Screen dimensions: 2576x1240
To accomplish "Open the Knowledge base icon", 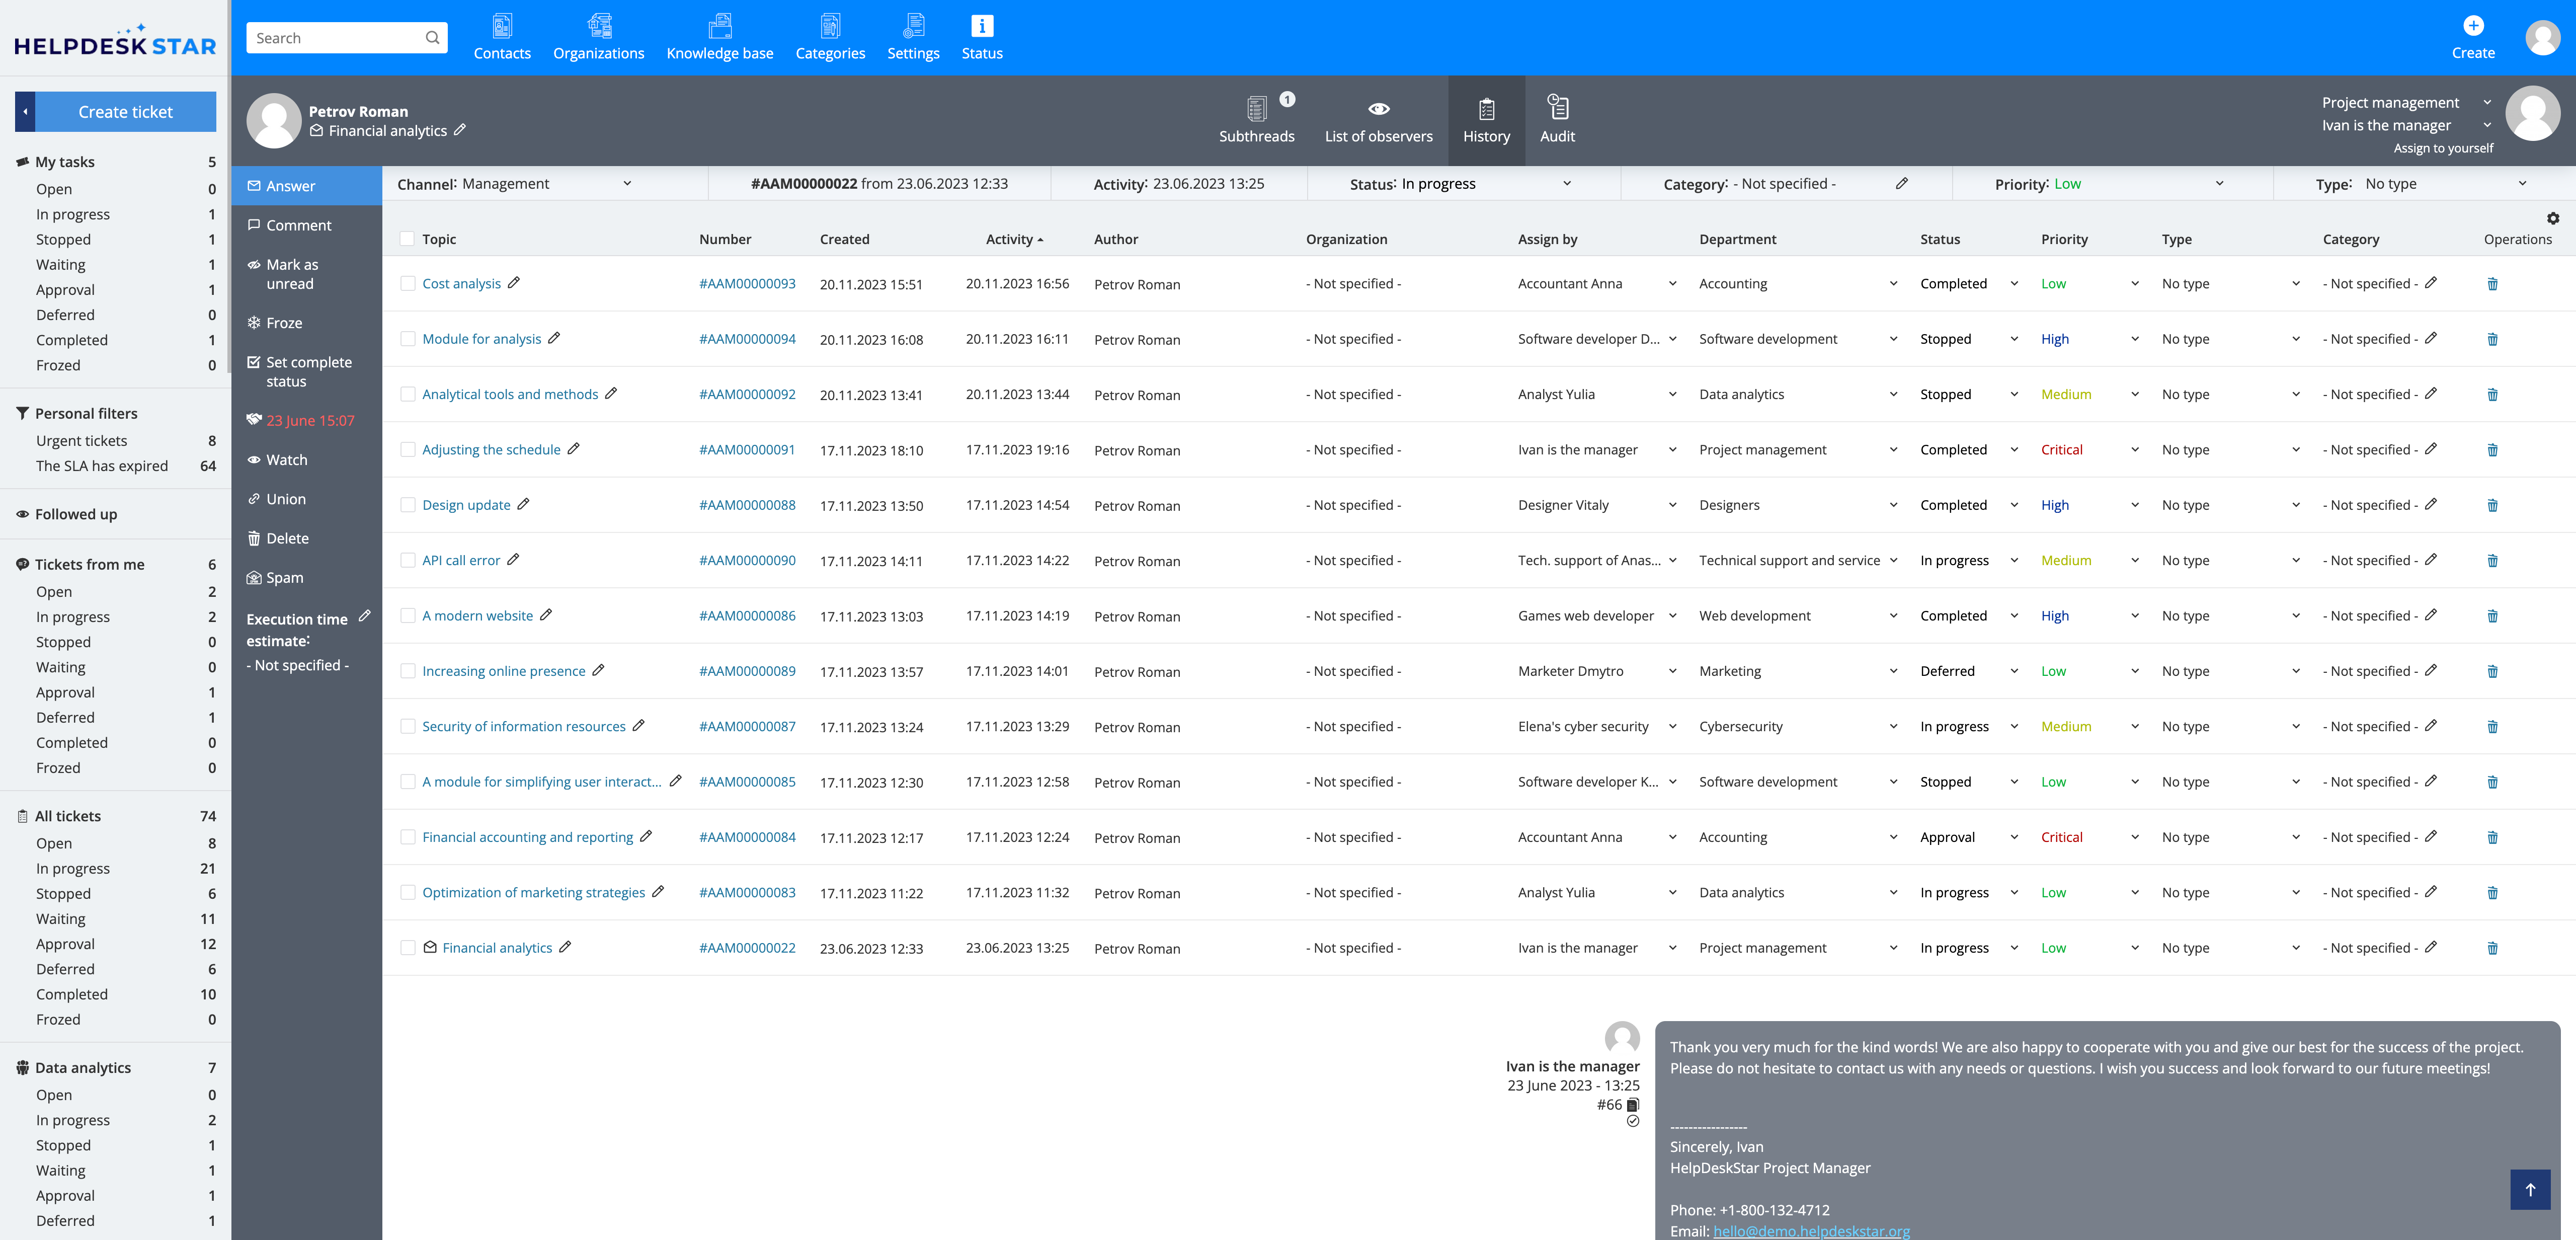I will tap(719, 26).
